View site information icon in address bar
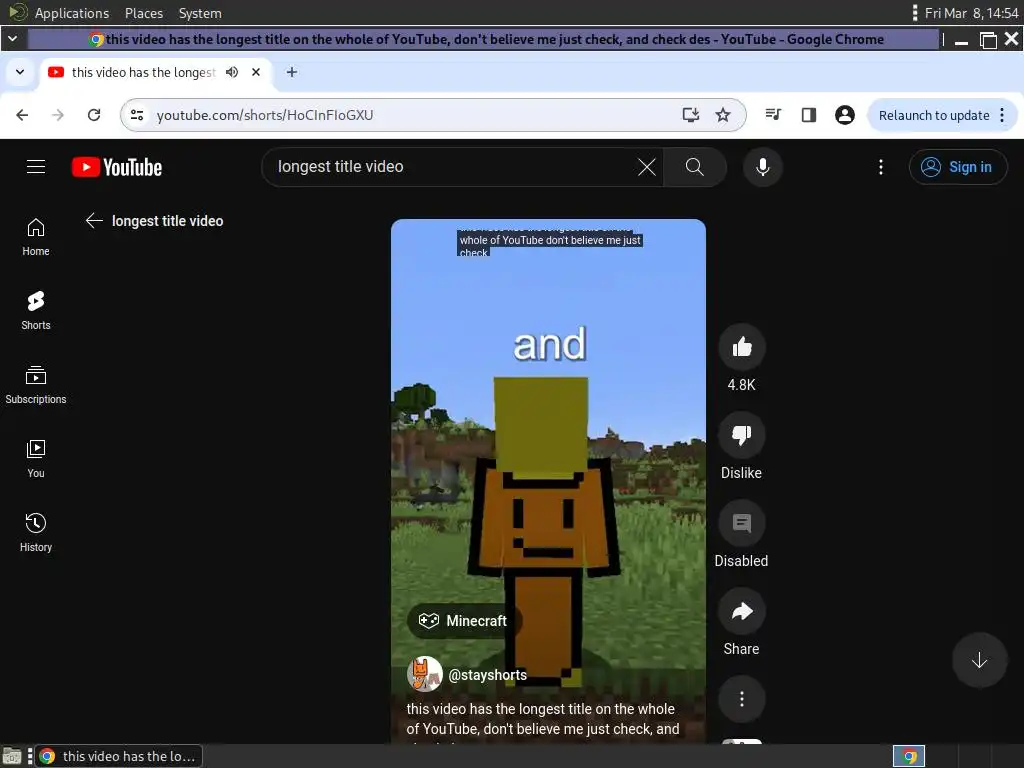Image resolution: width=1024 pixels, height=768 pixels. click(x=137, y=115)
